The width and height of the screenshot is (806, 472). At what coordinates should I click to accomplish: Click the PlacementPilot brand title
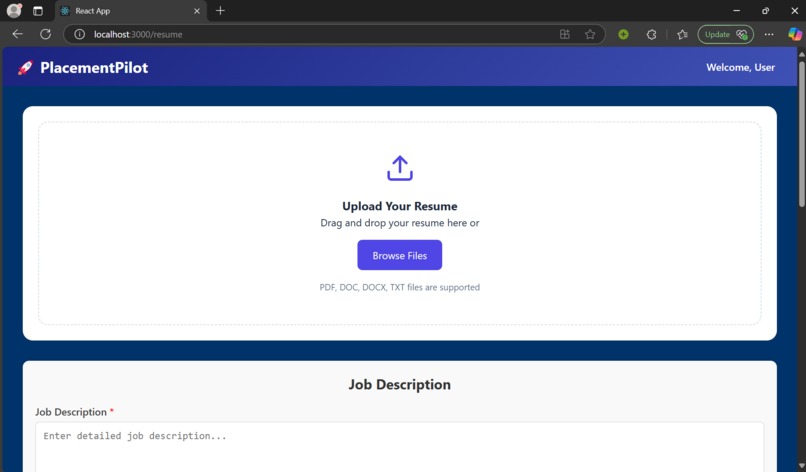pos(94,67)
